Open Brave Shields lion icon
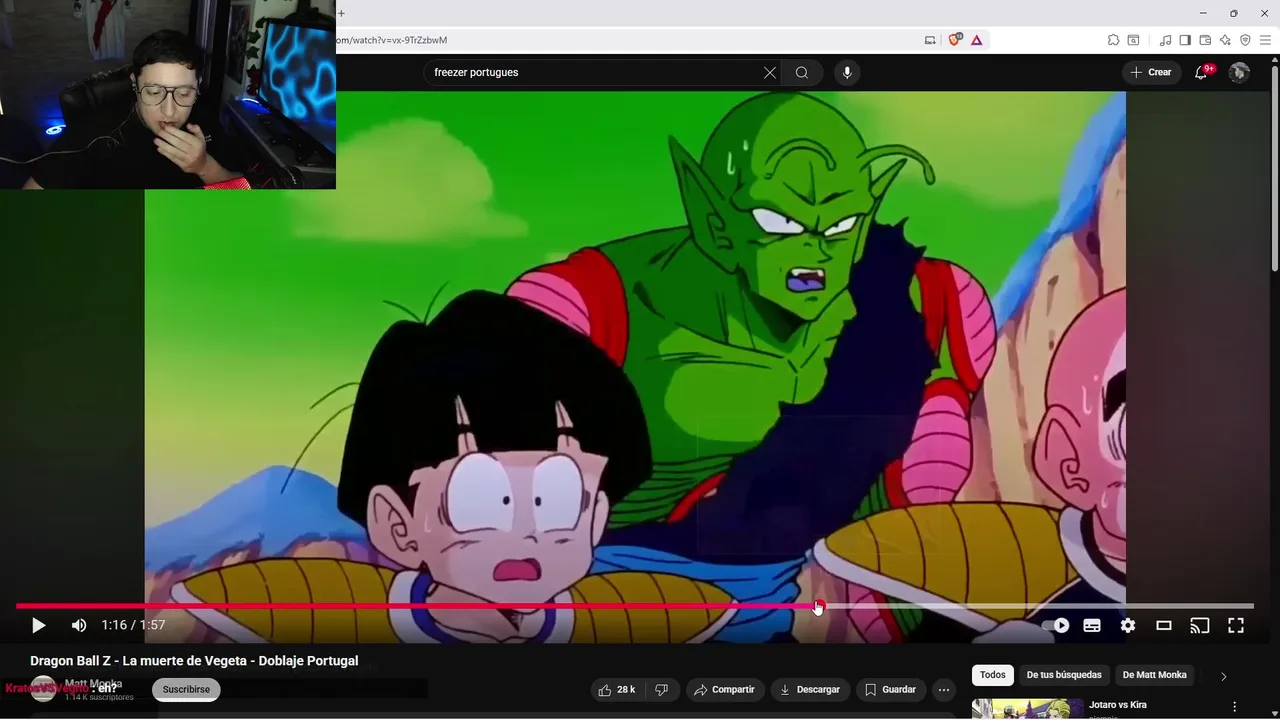 coord(954,40)
